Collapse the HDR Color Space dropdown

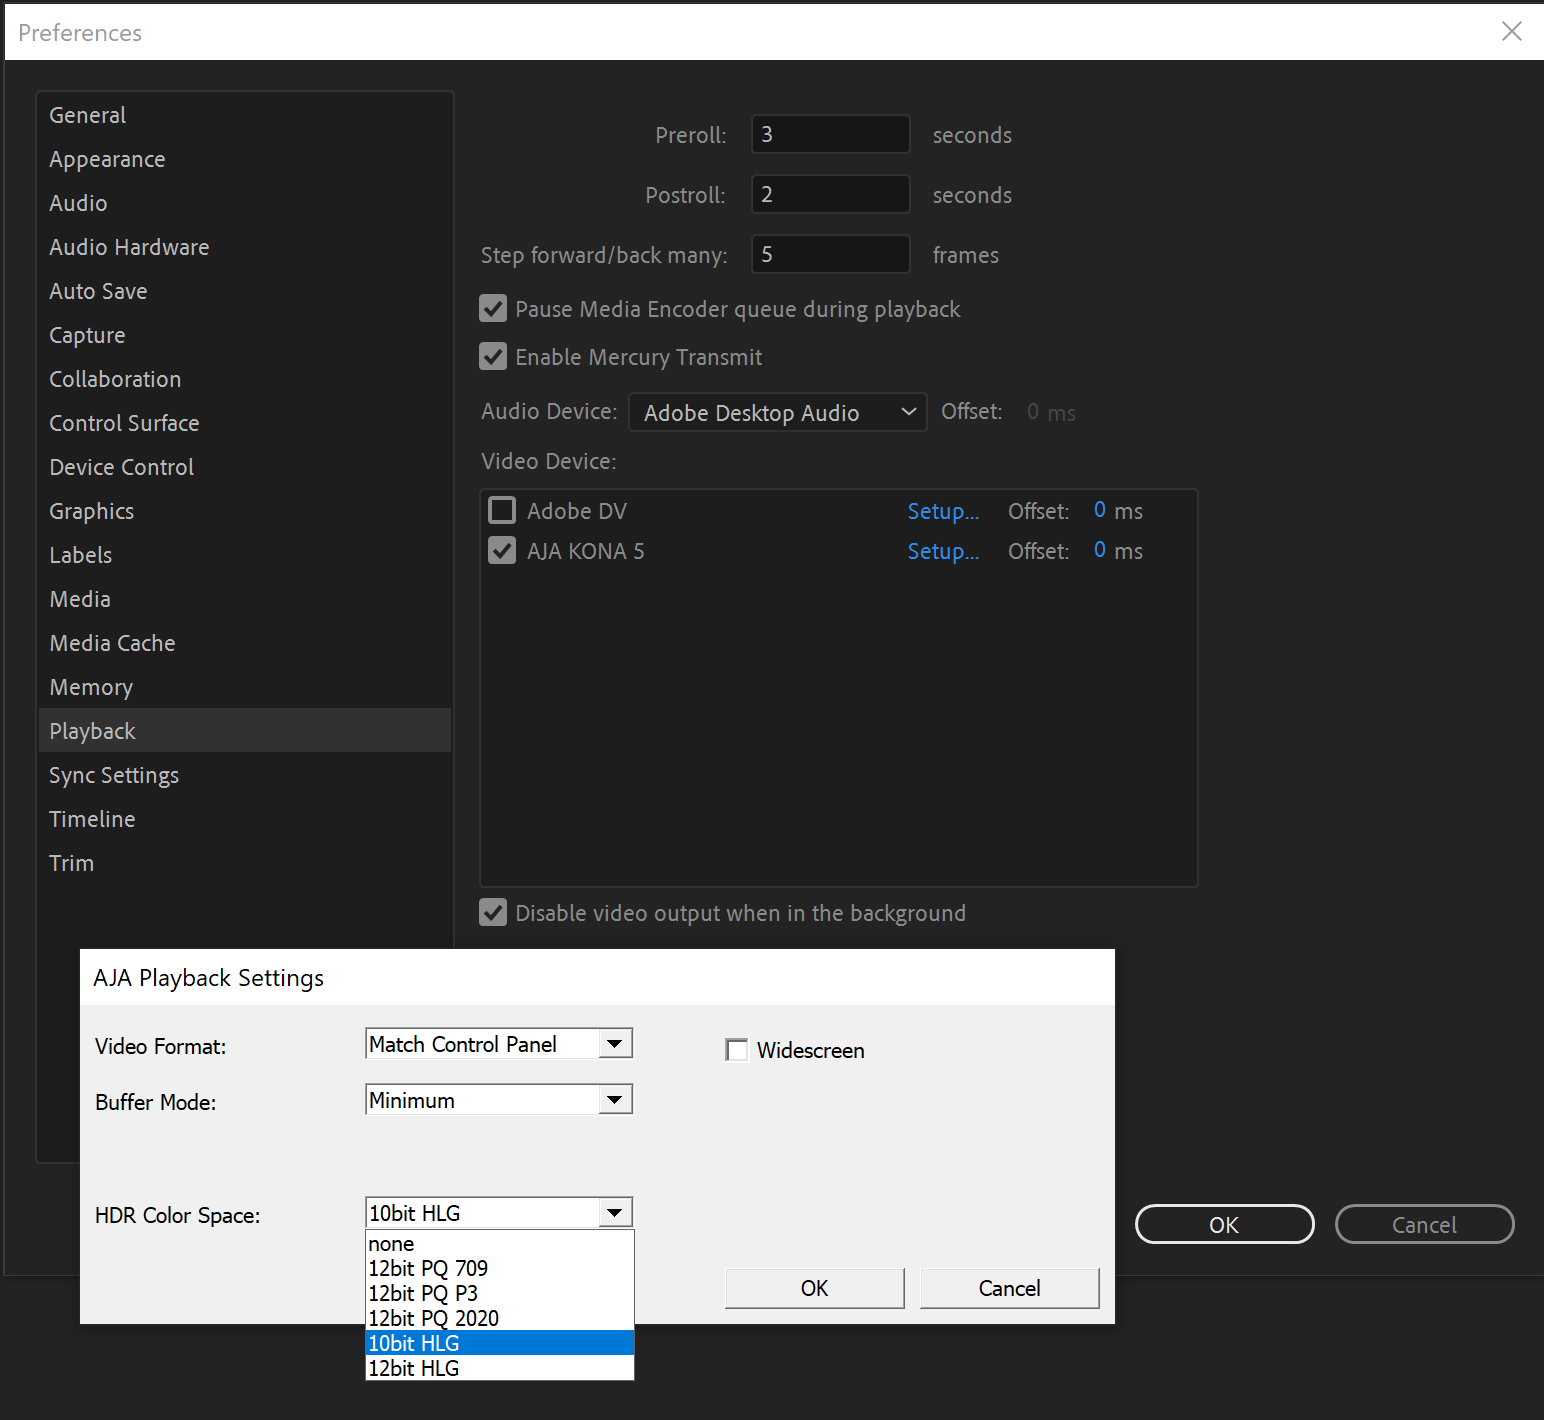[614, 1213]
